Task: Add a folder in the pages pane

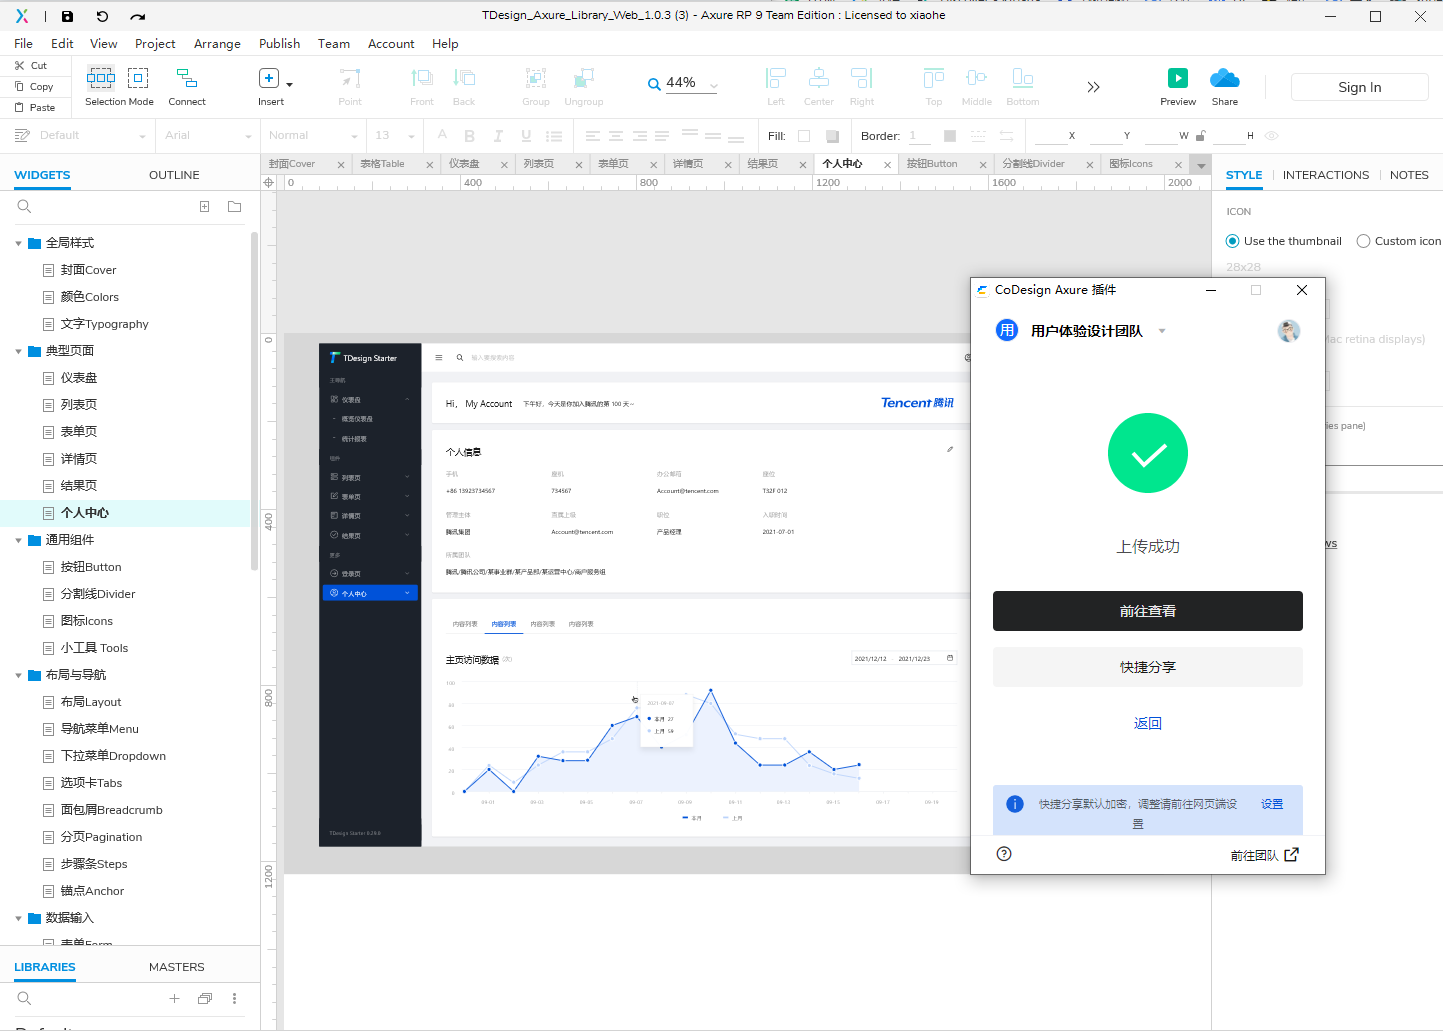Action: pyautogui.click(x=234, y=207)
